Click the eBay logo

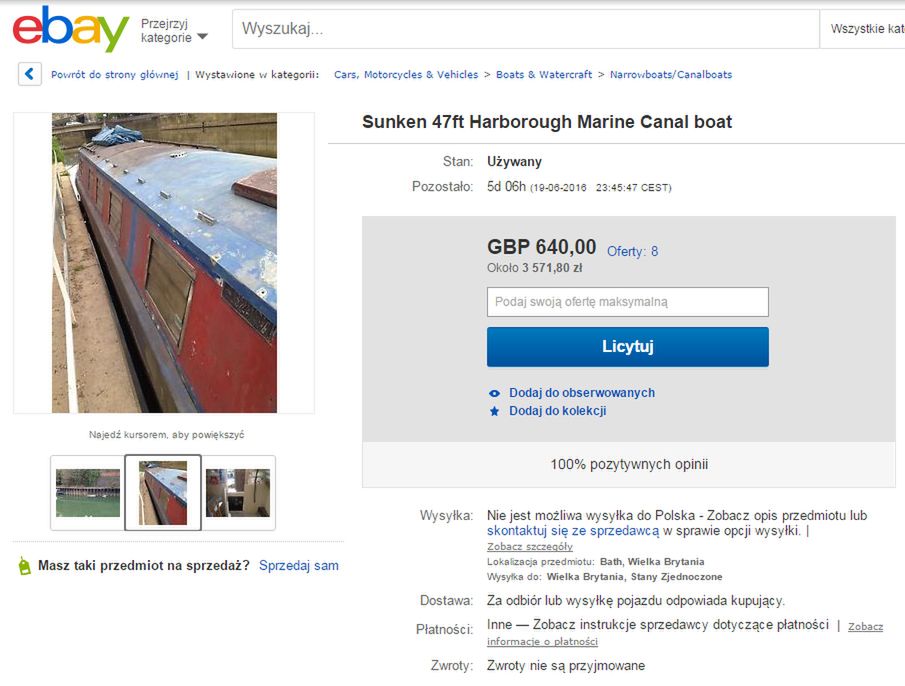(70, 29)
